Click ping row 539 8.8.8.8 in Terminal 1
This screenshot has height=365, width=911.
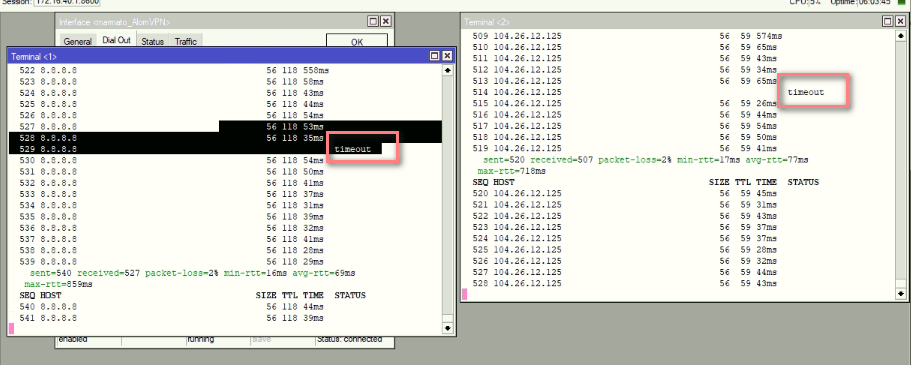coord(172,262)
